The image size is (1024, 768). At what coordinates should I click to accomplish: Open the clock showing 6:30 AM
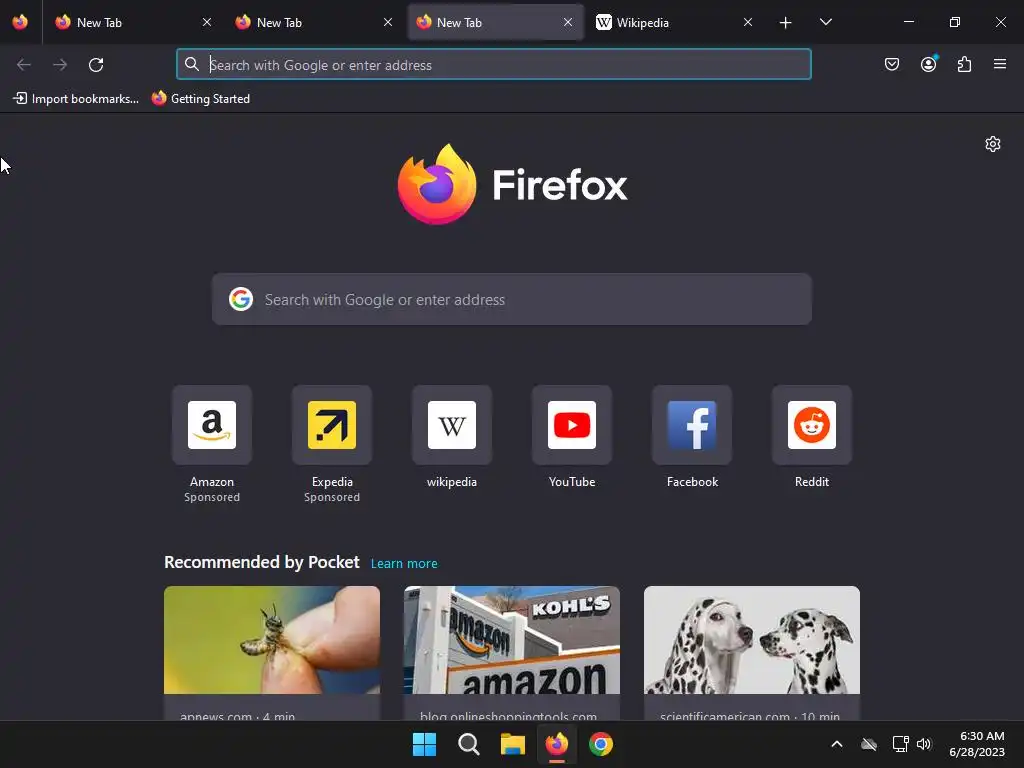[x=977, y=744]
